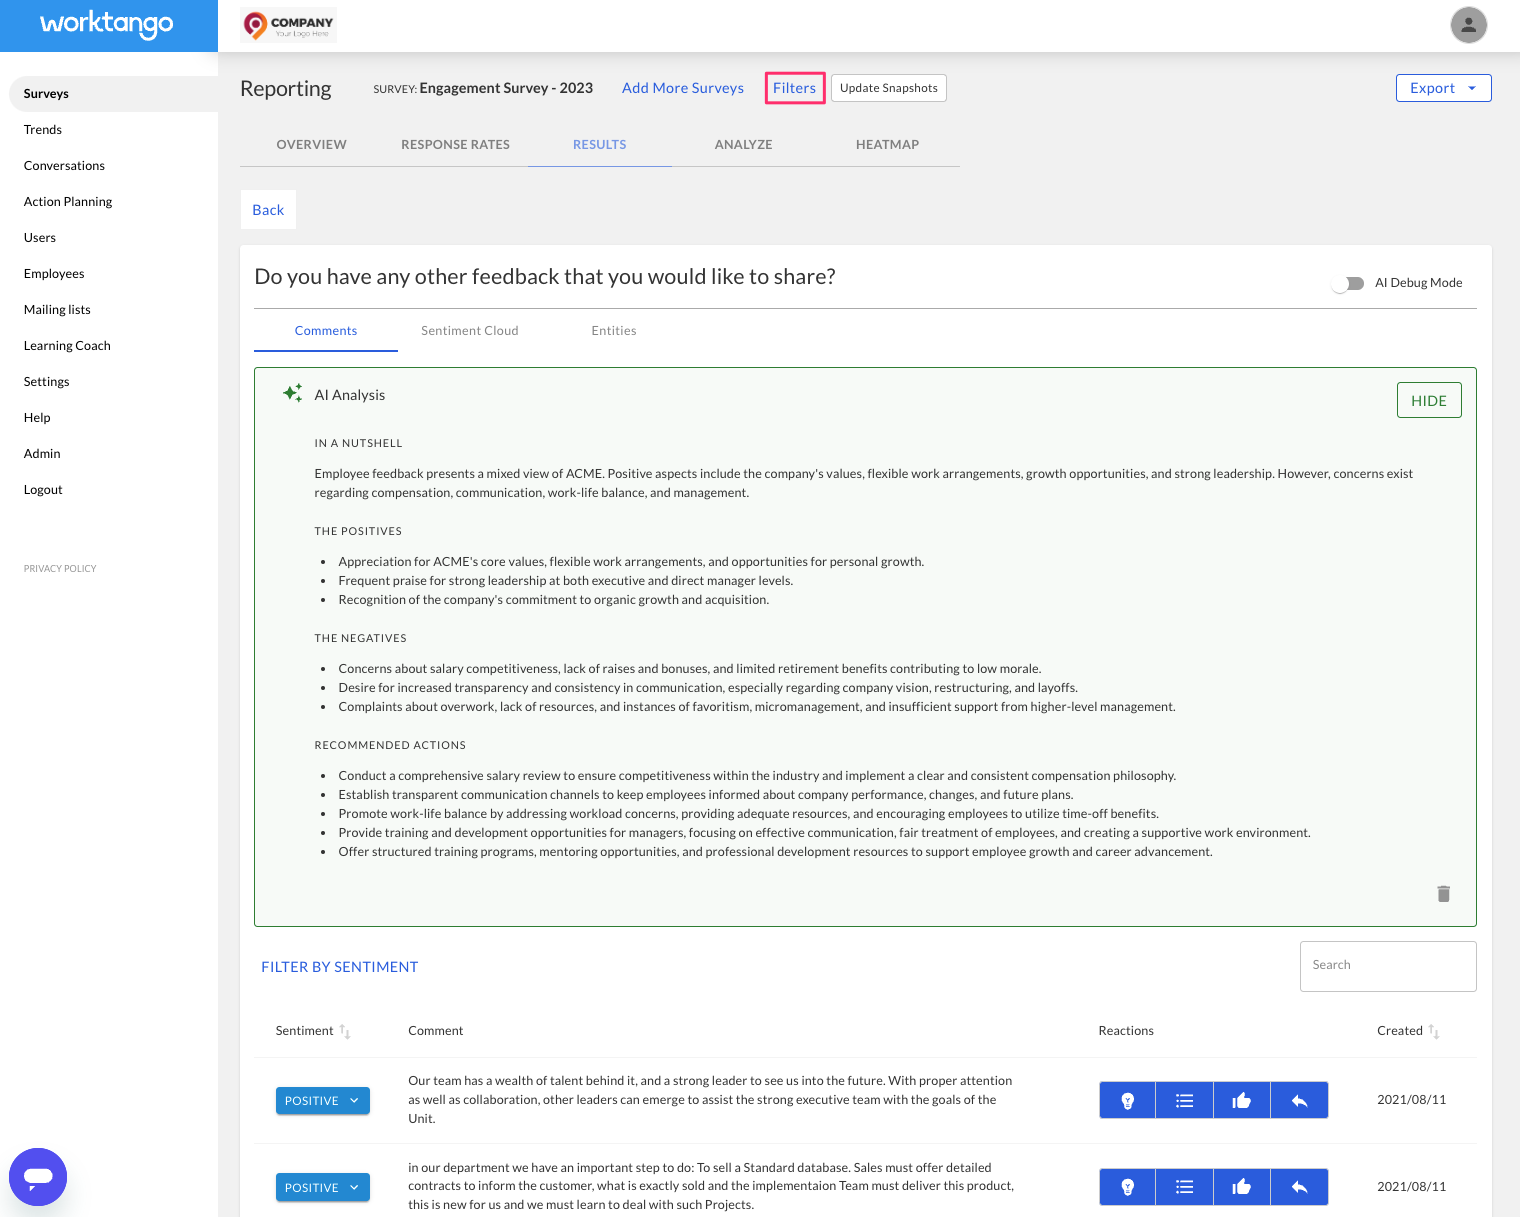Click the lightbulb reaction on first comment
This screenshot has width=1520, height=1217.
click(x=1127, y=1100)
